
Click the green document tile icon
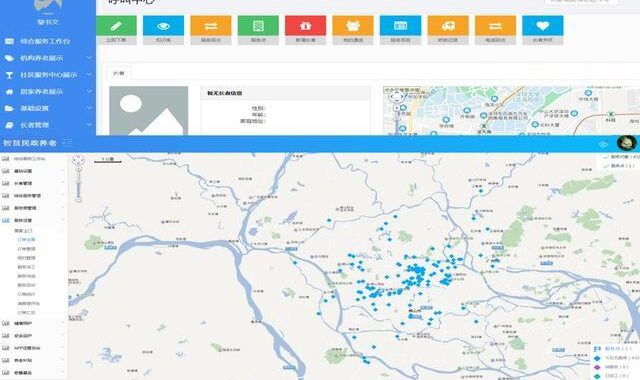click(258, 26)
